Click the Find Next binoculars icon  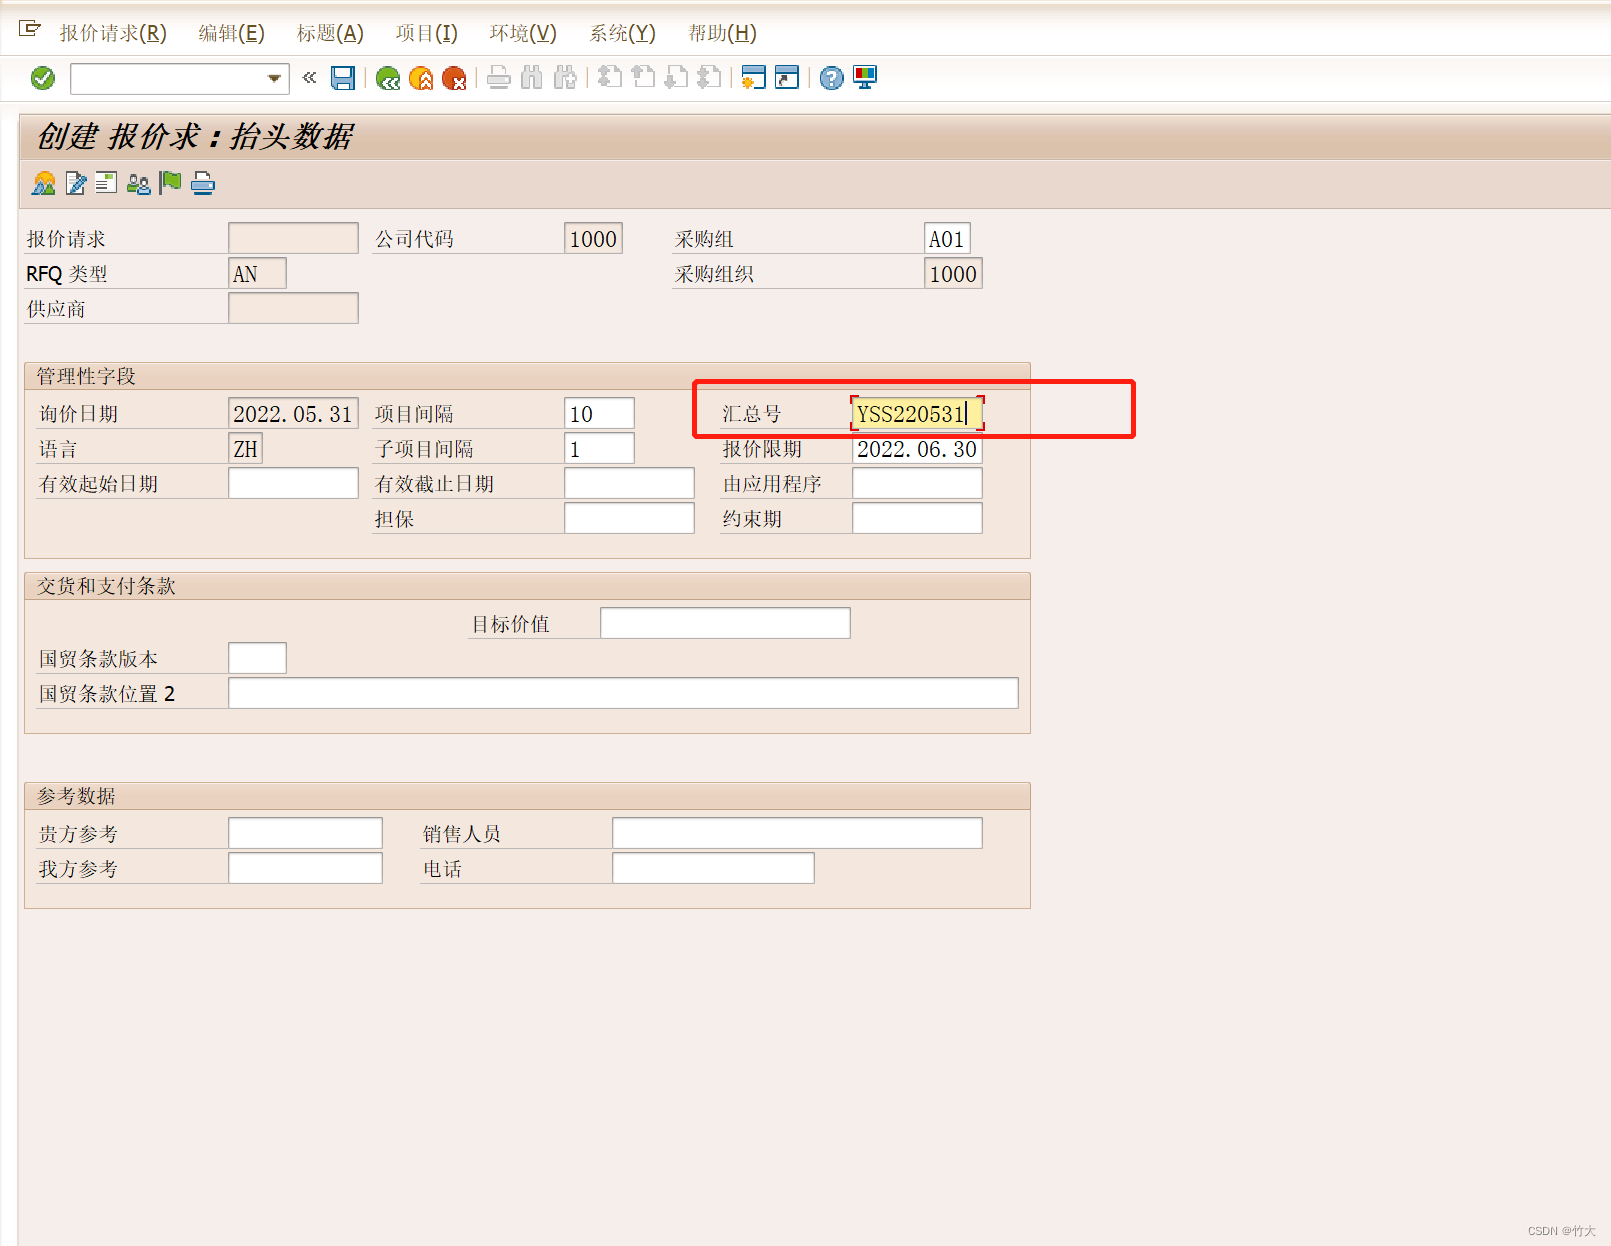(565, 78)
